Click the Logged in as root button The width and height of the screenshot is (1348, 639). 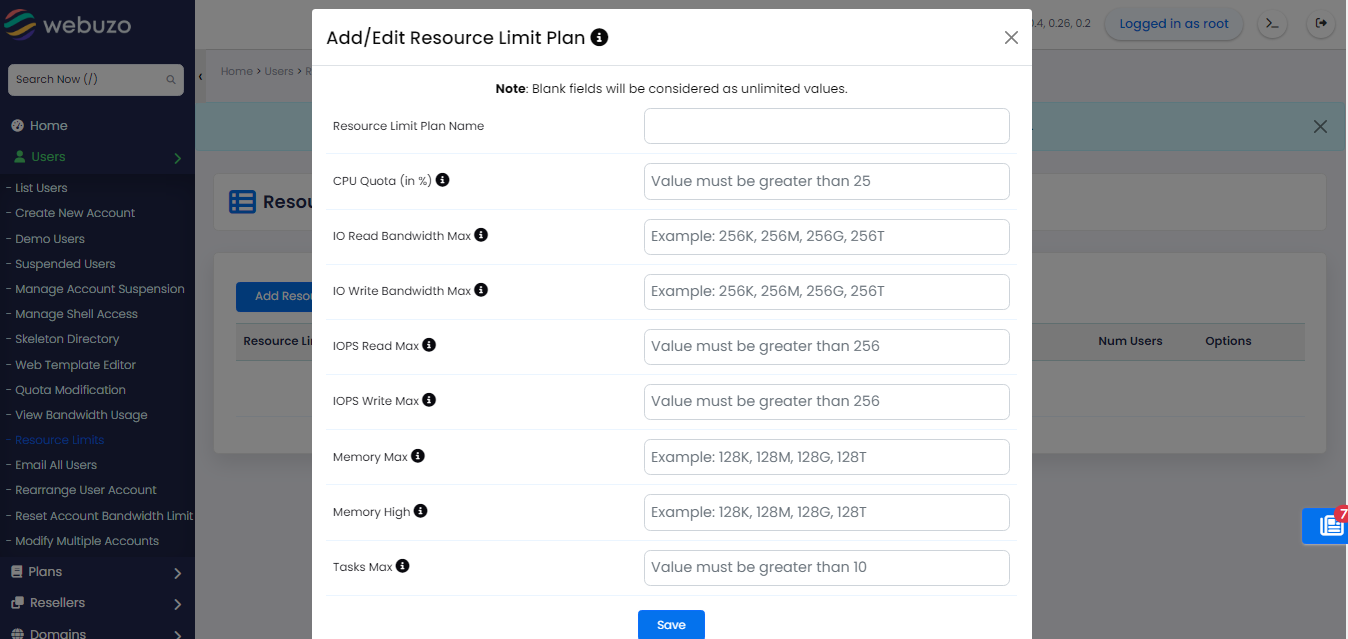pos(1173,24)
